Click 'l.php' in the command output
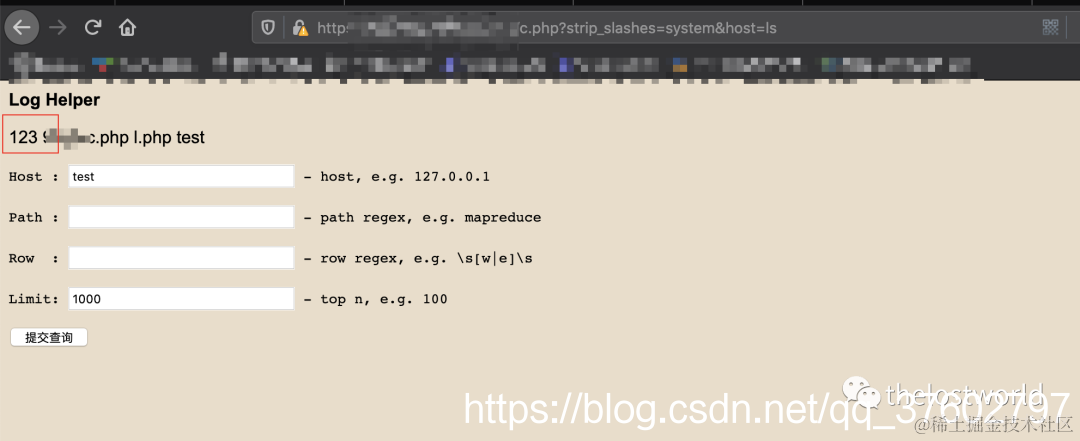The width and height of the screenshot is (1080, 441). point(153,137)
